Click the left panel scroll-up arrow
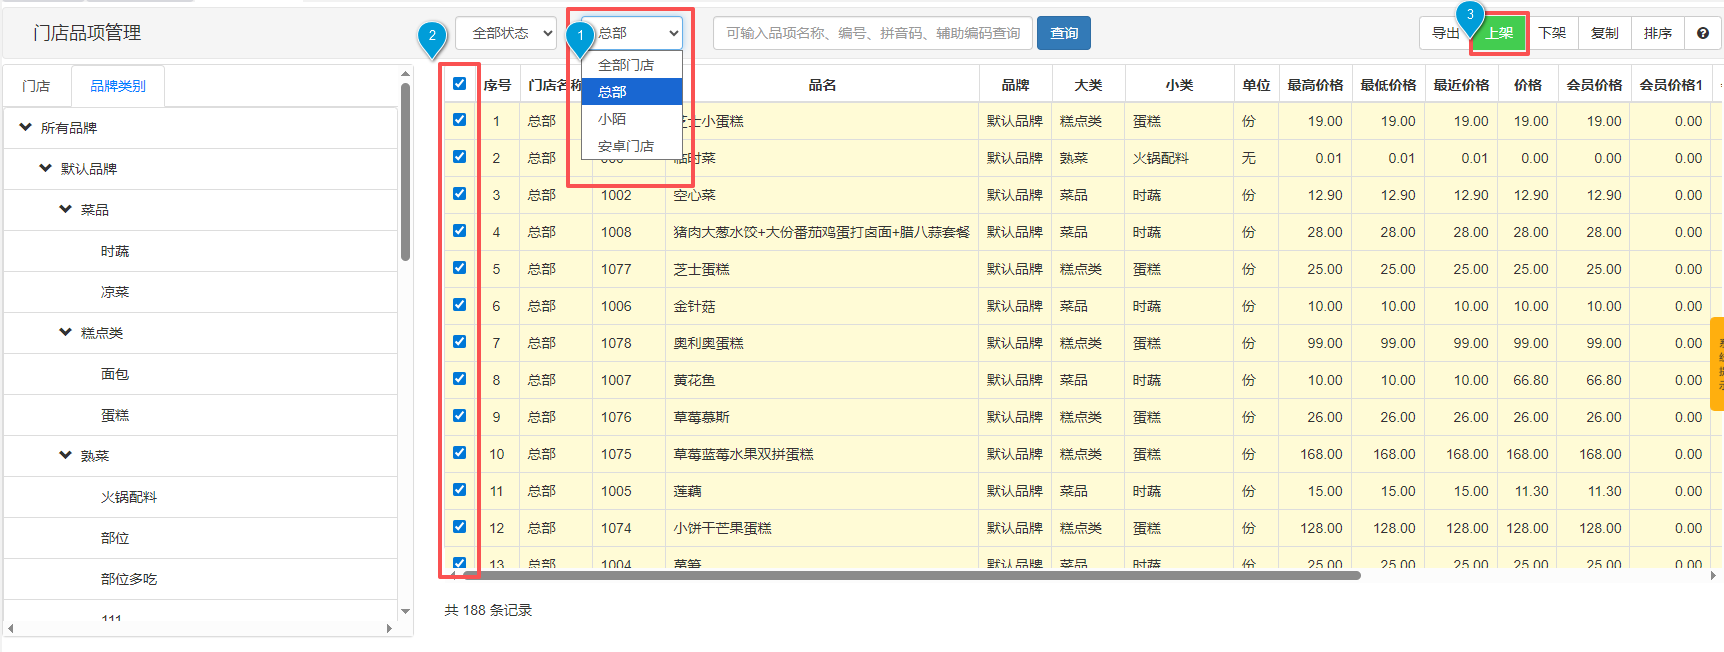This screenshot has width=1724, height=652. click(405, 74)
